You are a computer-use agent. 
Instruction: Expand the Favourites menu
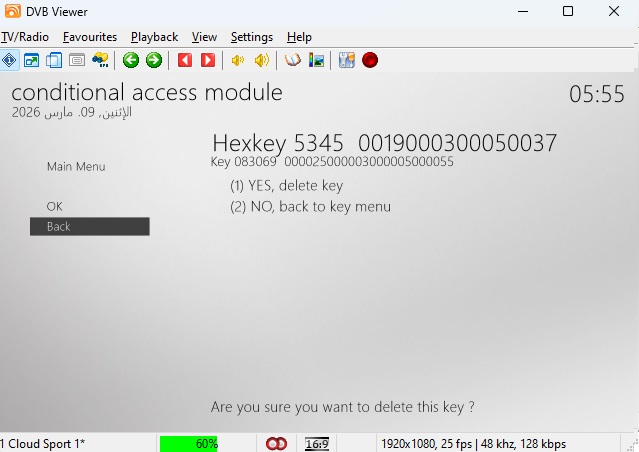[90, 37]
